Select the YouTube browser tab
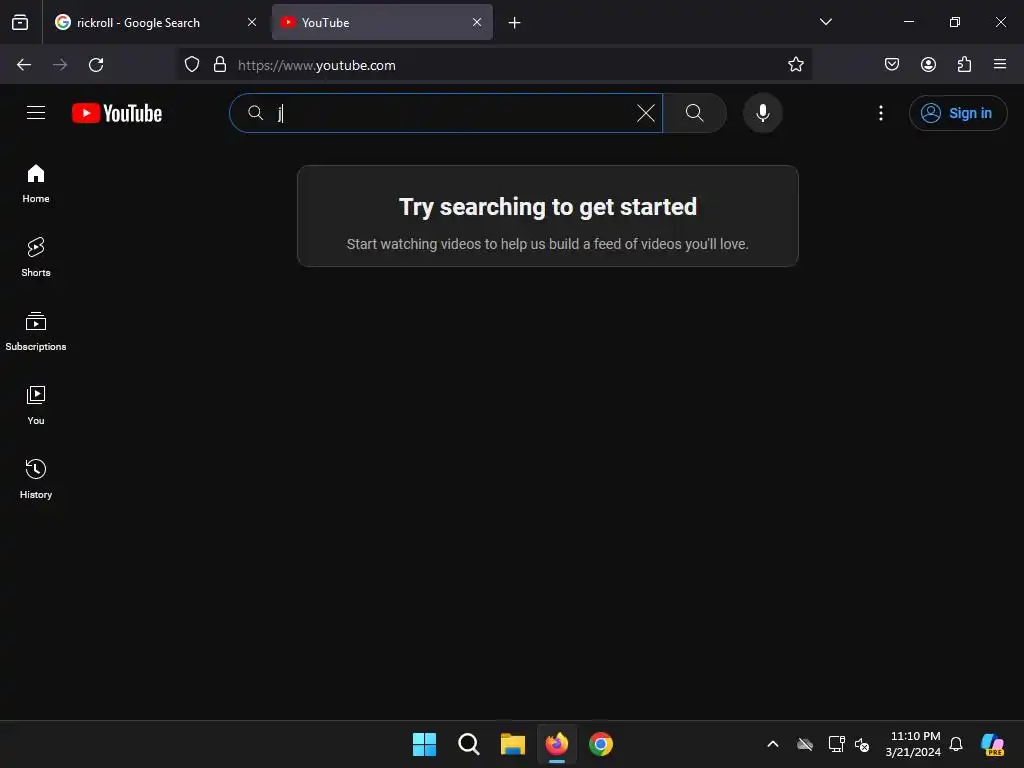This screenshot has height=768, width=1024. pos(382,22)
